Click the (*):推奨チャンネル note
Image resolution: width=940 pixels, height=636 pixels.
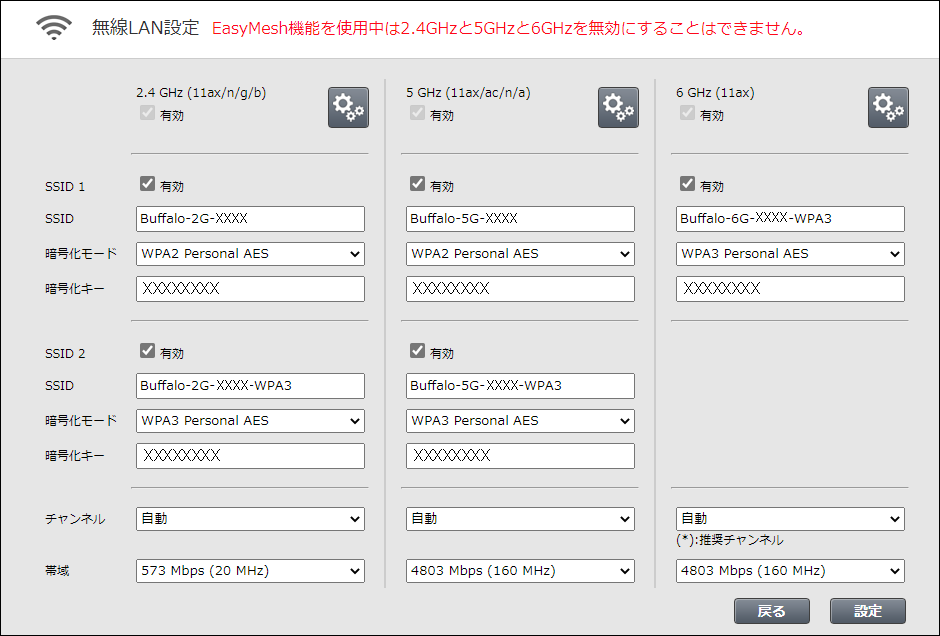(730, 540)
